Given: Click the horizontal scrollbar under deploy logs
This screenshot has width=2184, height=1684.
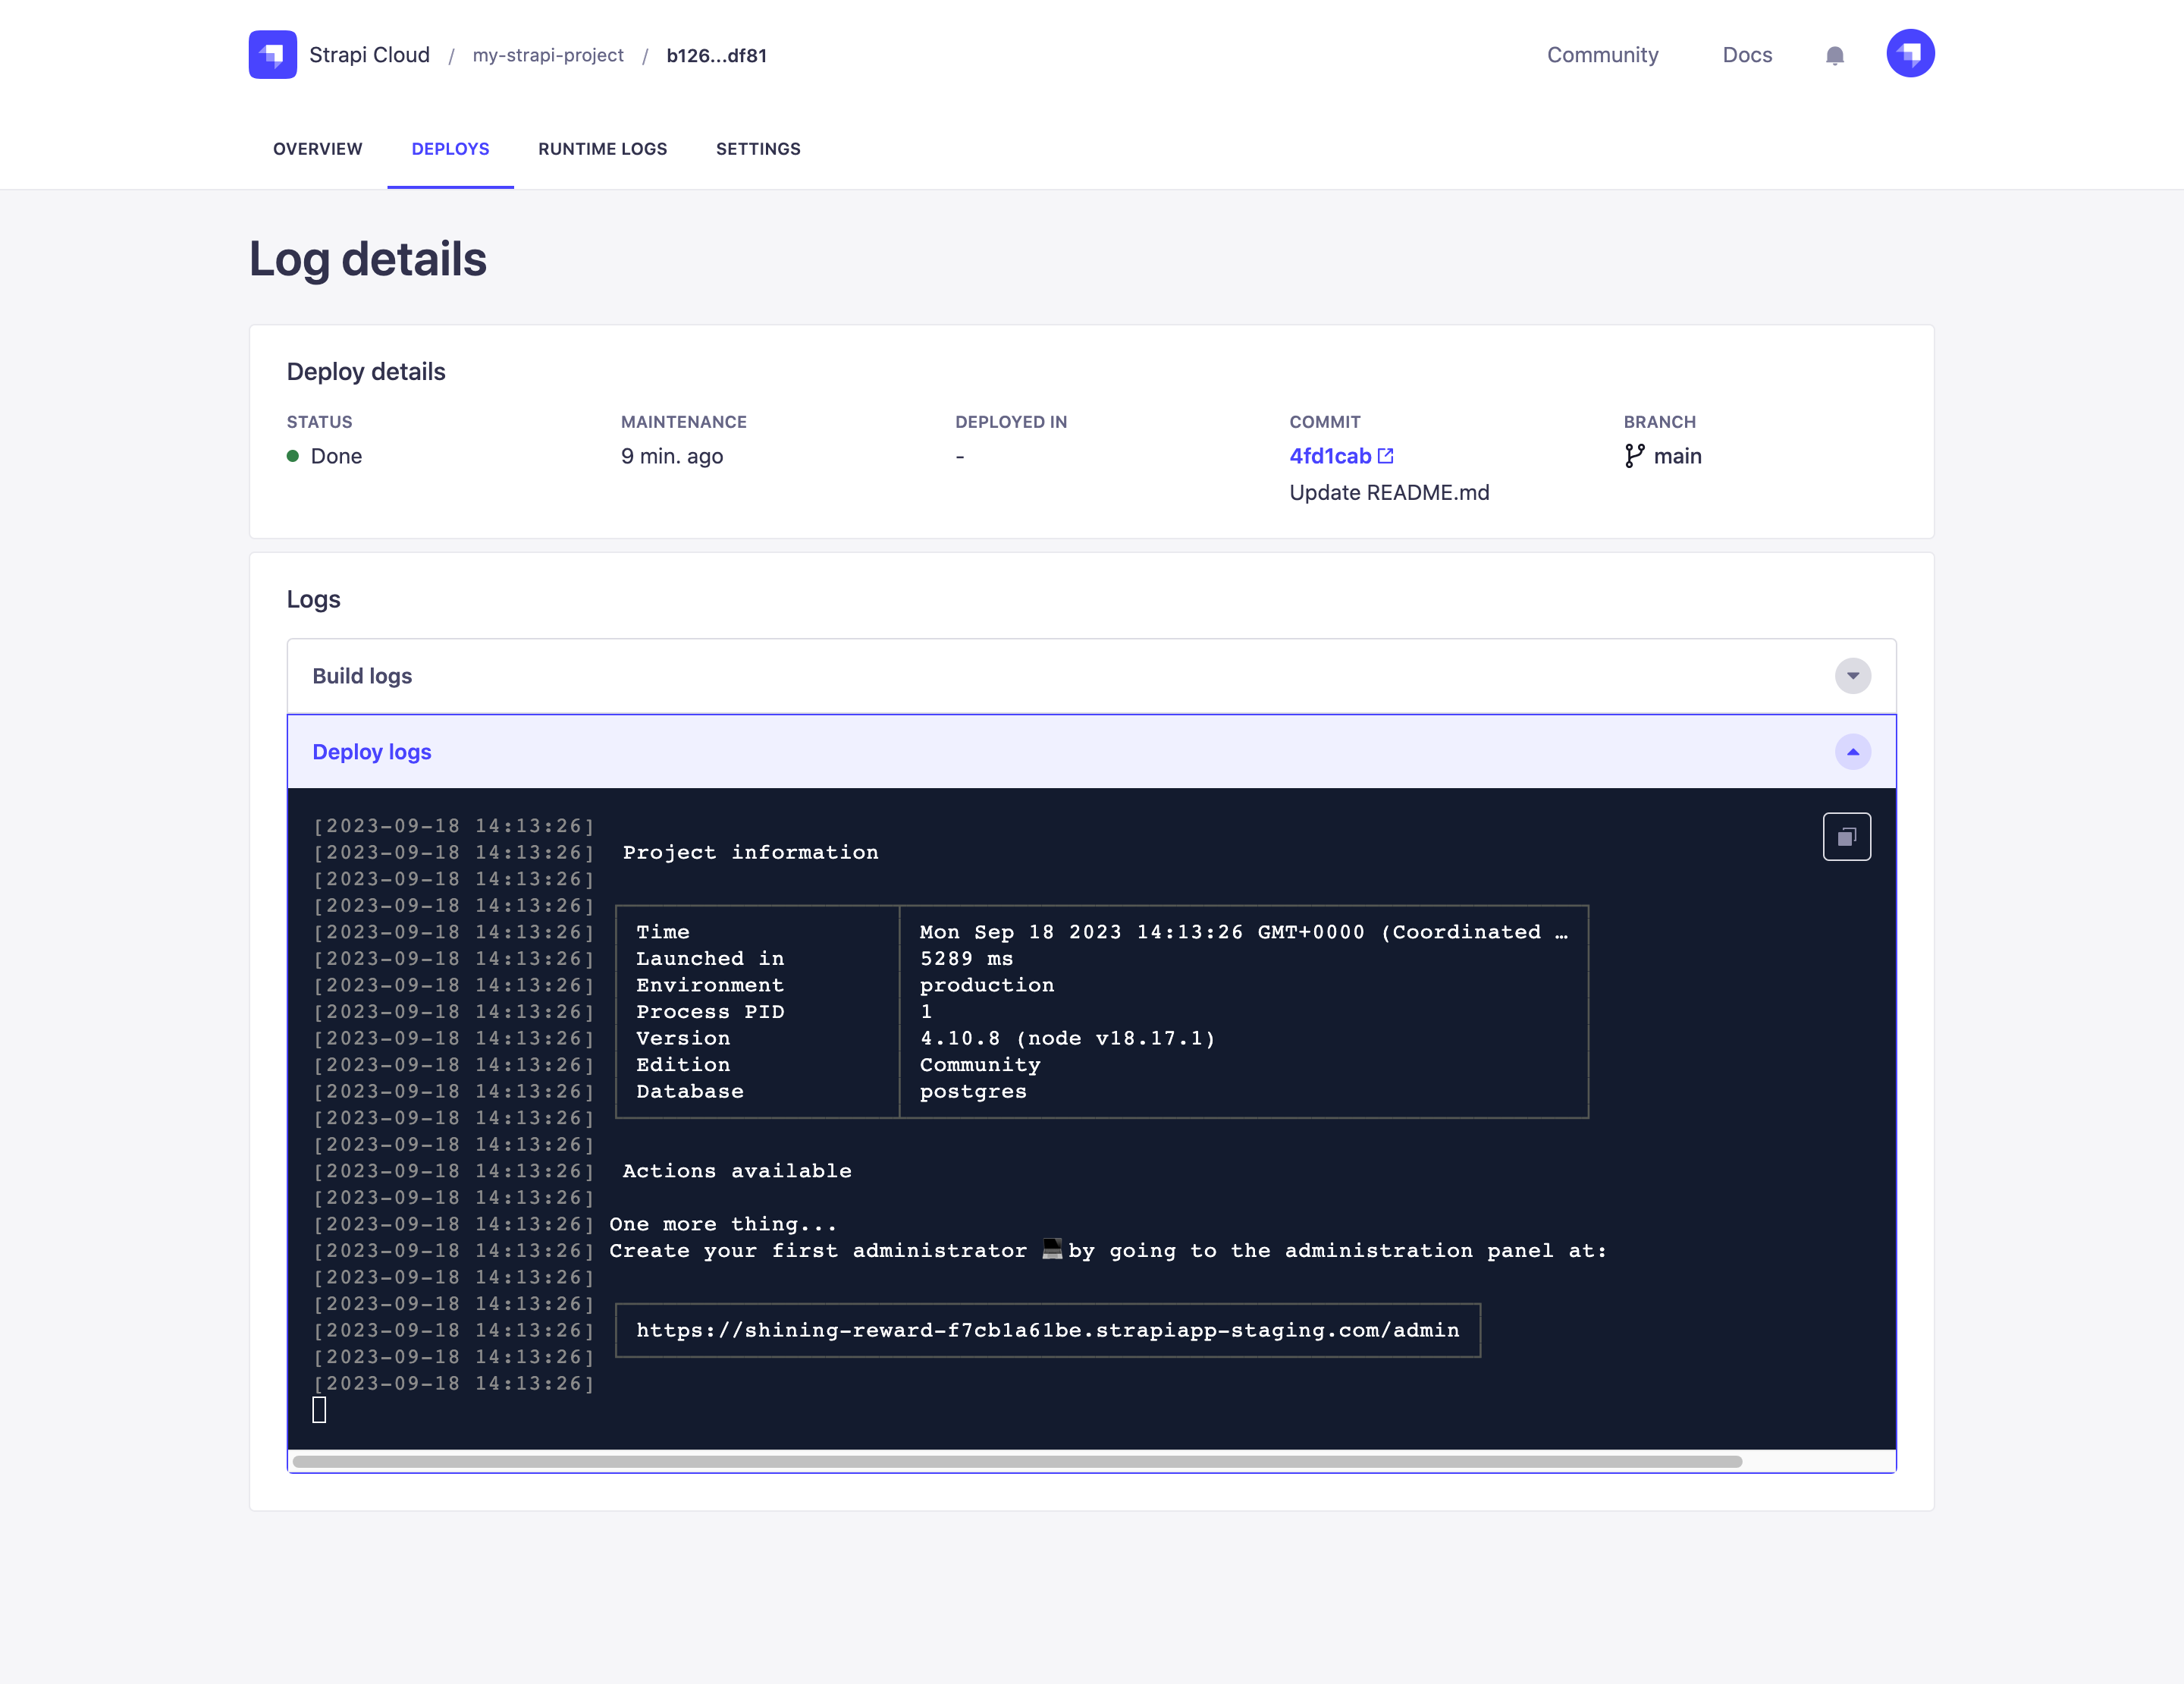Looking at the screenshot, I should 1017,1461.
